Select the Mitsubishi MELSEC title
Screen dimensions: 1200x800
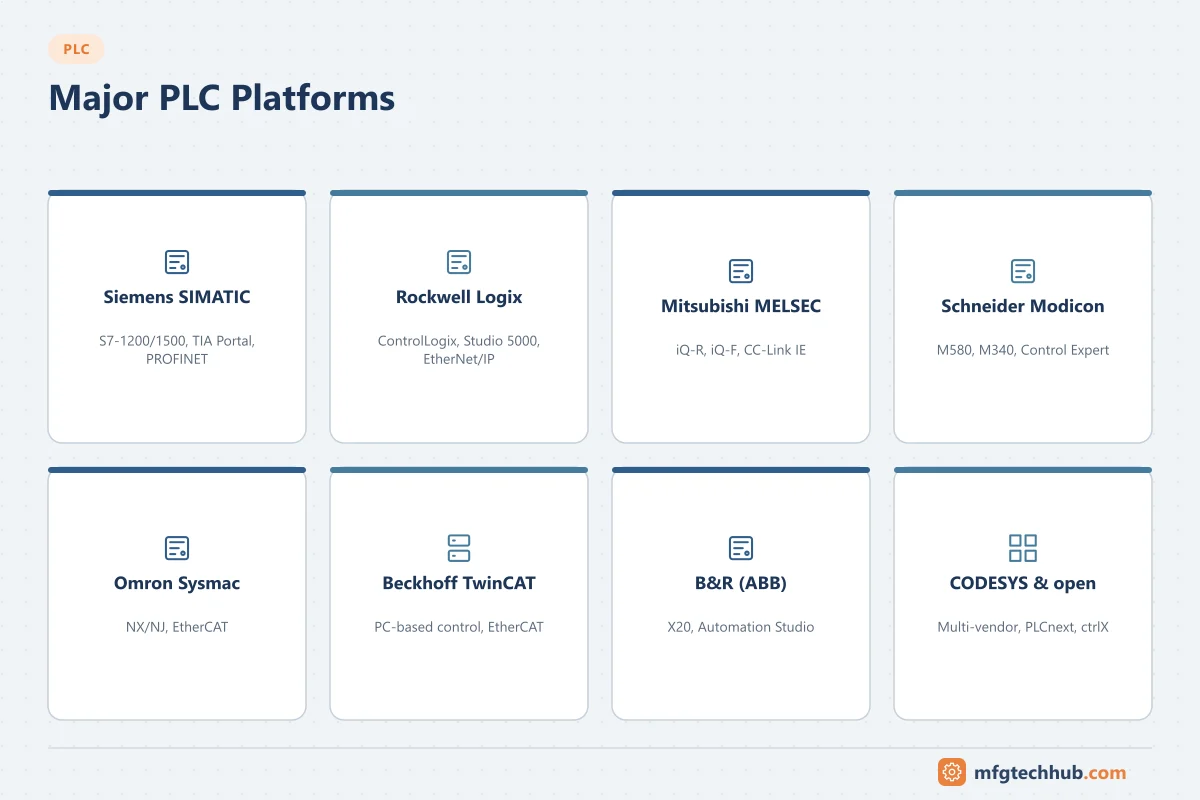click(x=741, y=306)
